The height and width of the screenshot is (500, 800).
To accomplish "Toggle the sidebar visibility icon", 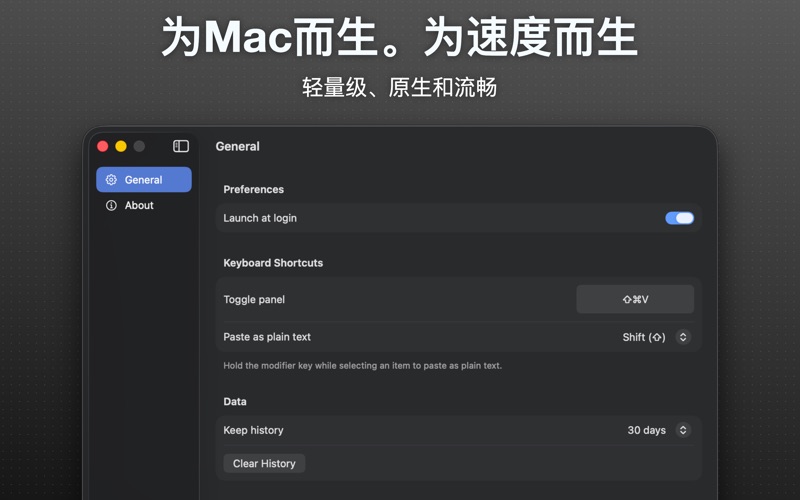I will (181, 146).
